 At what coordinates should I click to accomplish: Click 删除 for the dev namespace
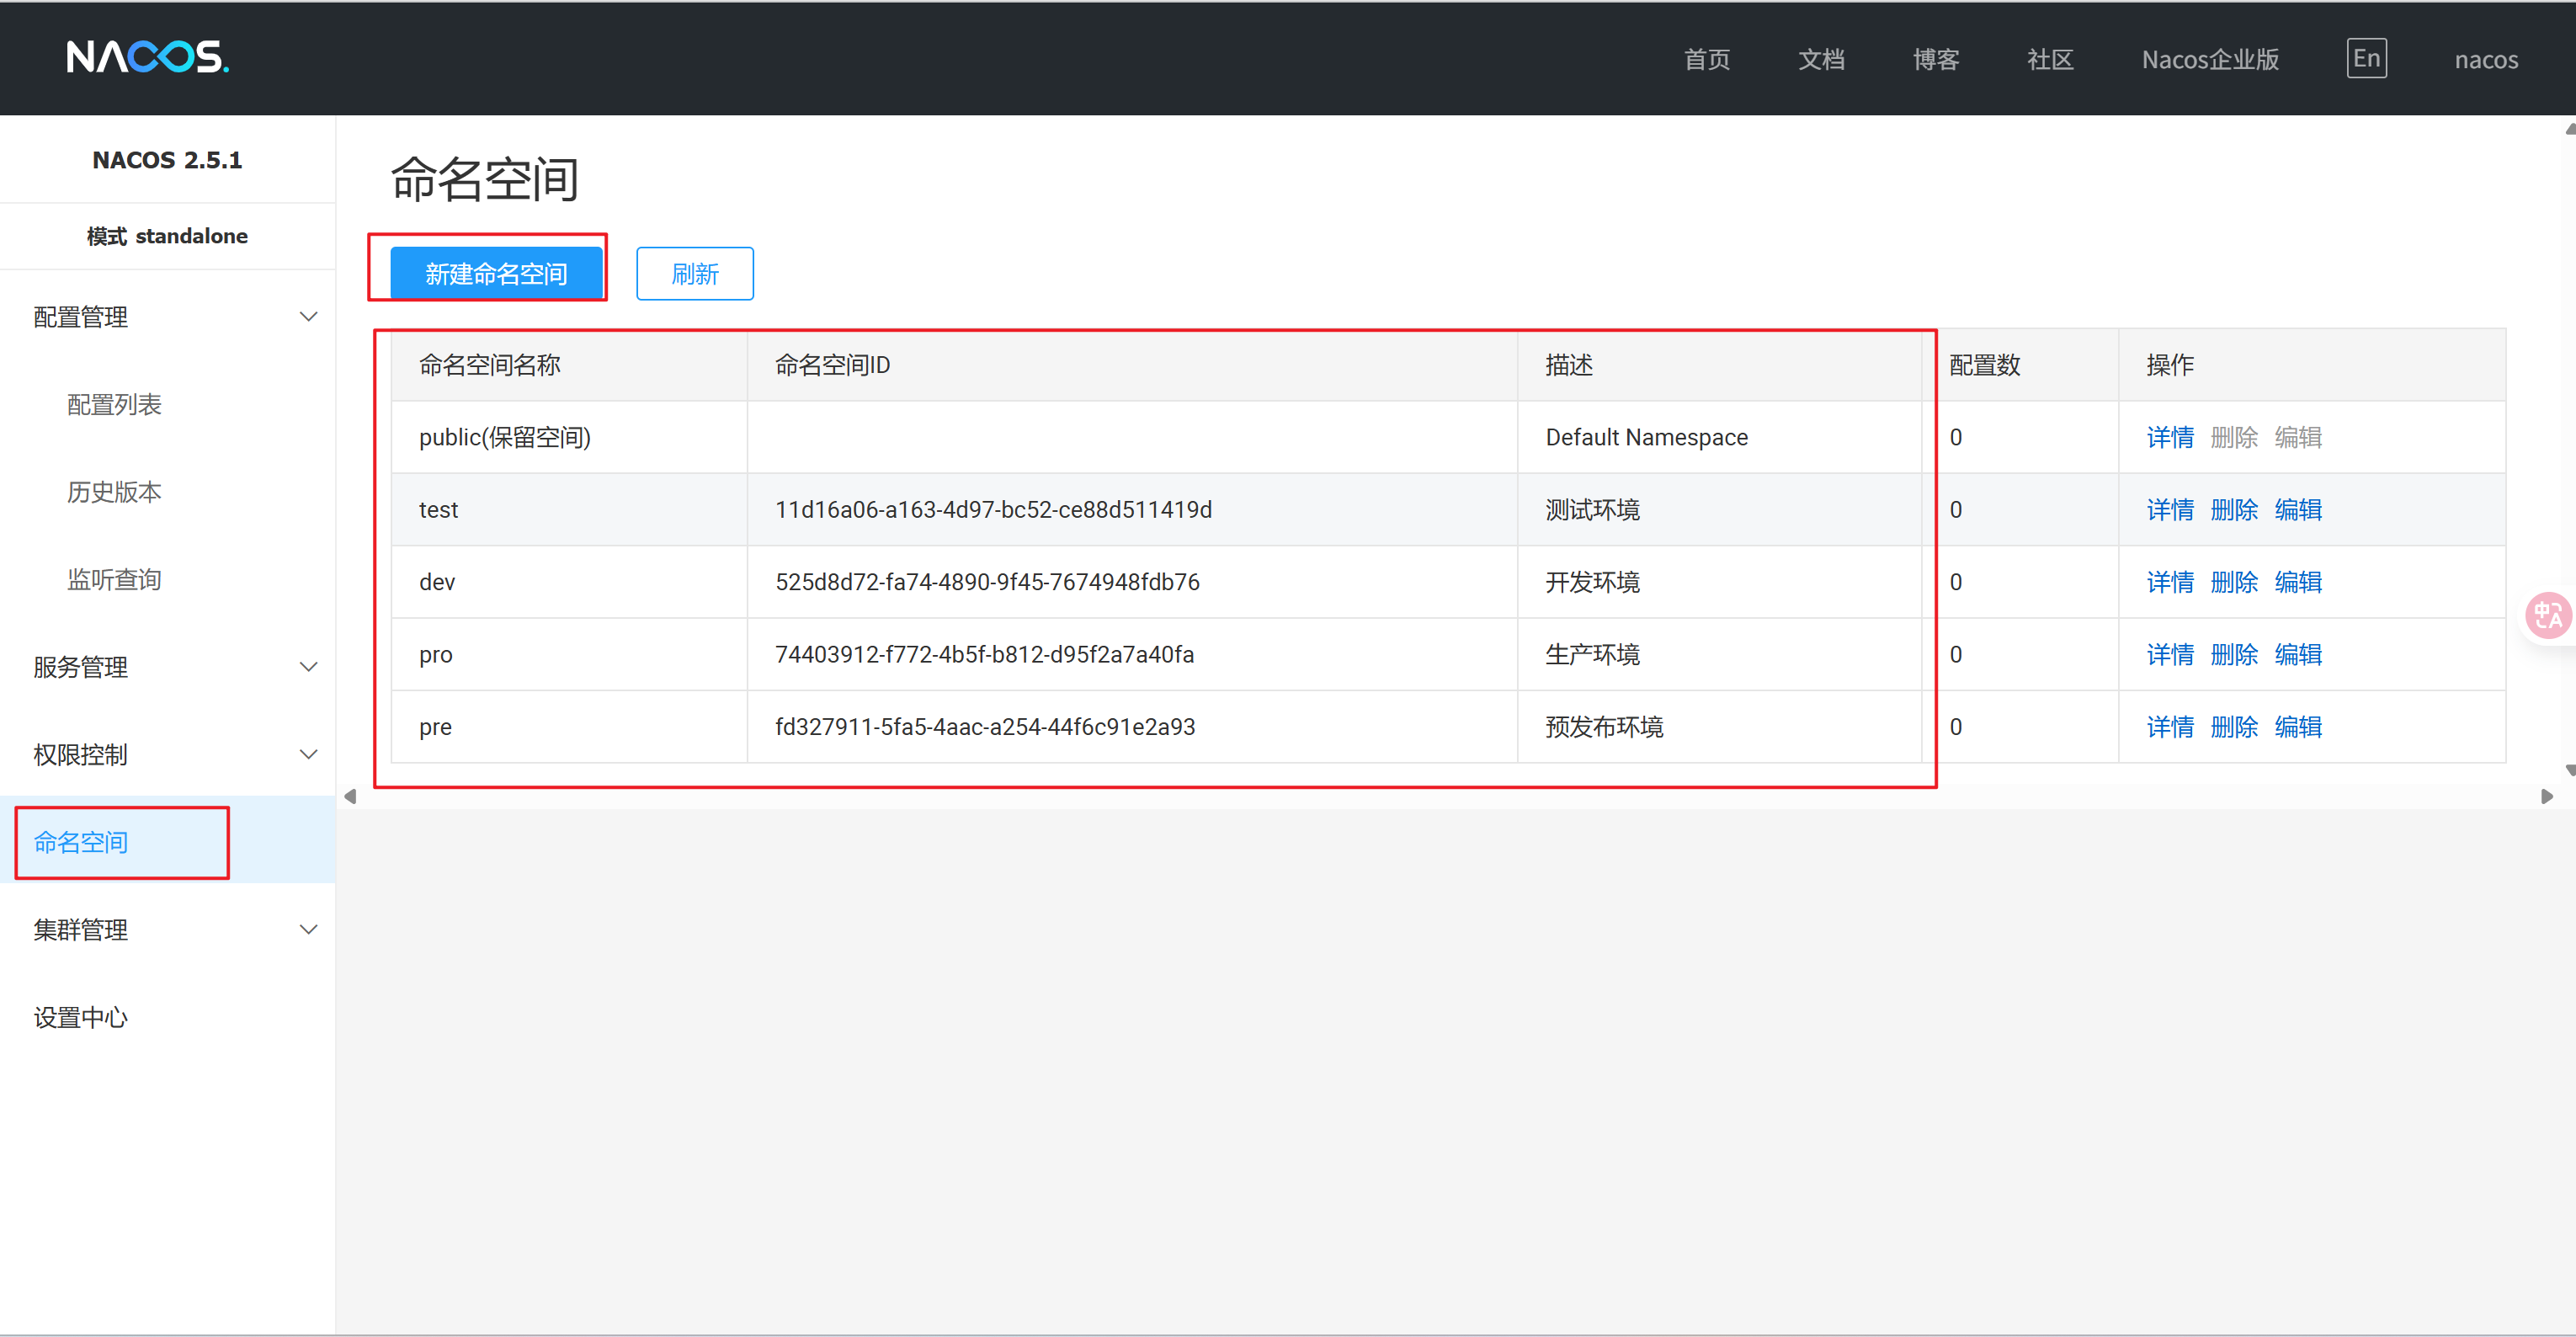coord(2234,582)
